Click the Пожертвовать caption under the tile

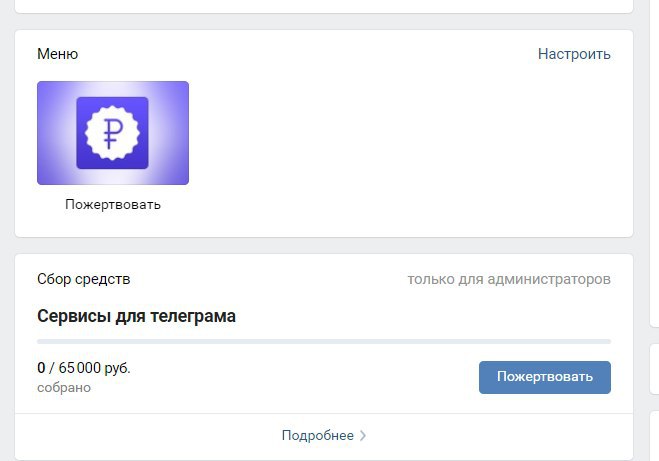pos(113,204)
